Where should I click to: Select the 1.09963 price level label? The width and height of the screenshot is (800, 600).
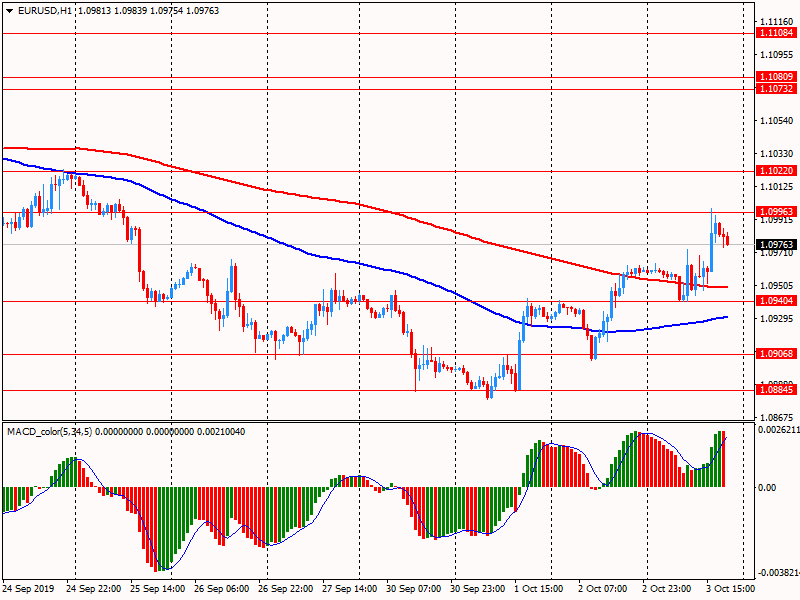(x=777, y=212)
